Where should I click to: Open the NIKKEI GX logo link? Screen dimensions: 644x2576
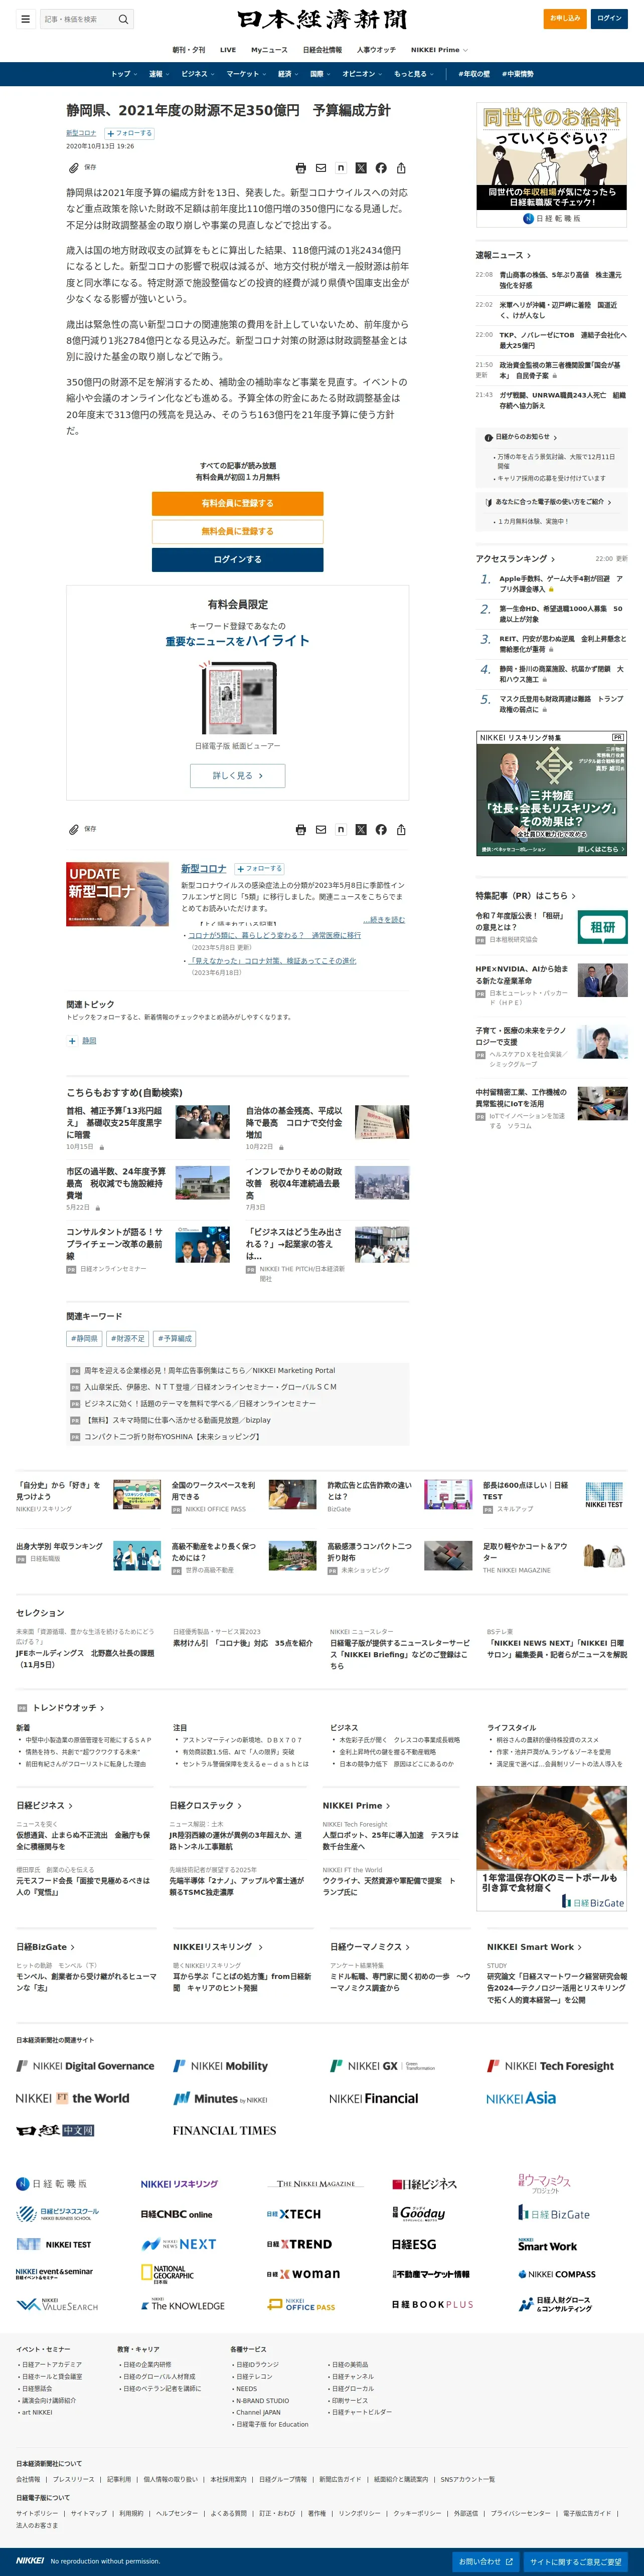pyautogui.click(x=383, y=2066)
